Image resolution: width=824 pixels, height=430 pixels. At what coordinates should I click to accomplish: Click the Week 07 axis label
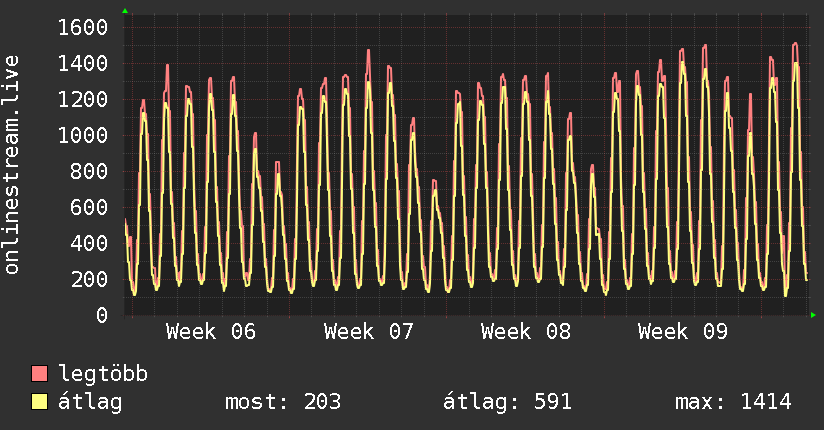(x=368, y=331)
